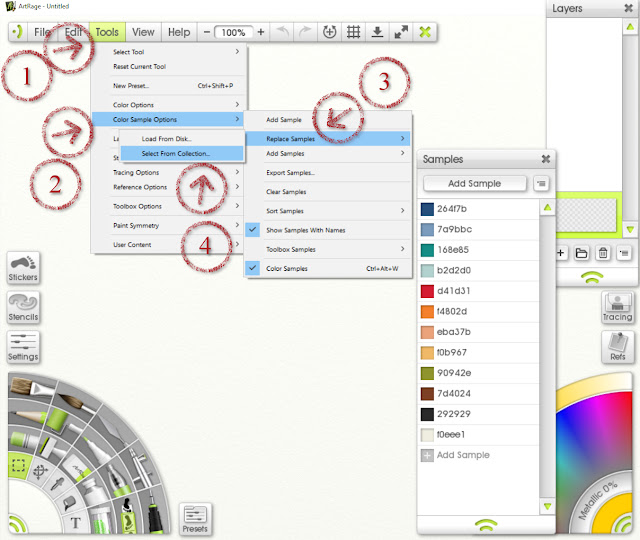Choose Clear Samples menu entry
640x540 pixels.
(x=328, y=192)
